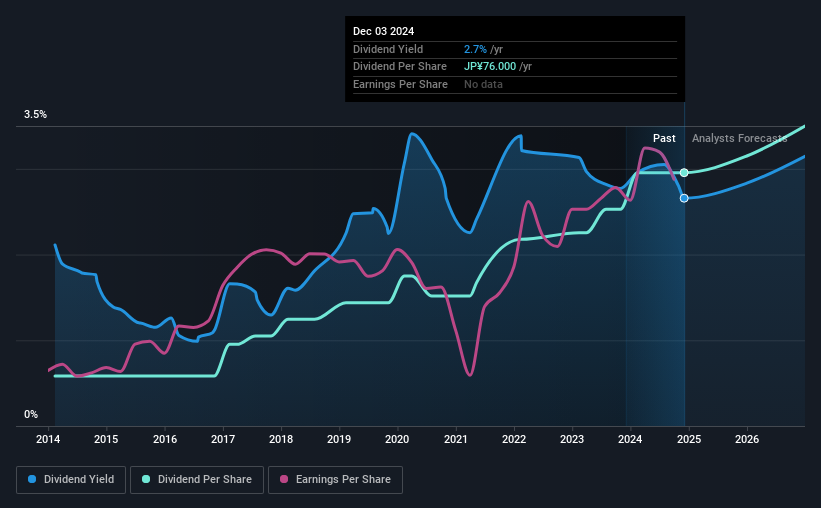Viewport: 821px width, 508px height.
Task: Click the 2014 x-axis label
Action: tap(48, 439)
